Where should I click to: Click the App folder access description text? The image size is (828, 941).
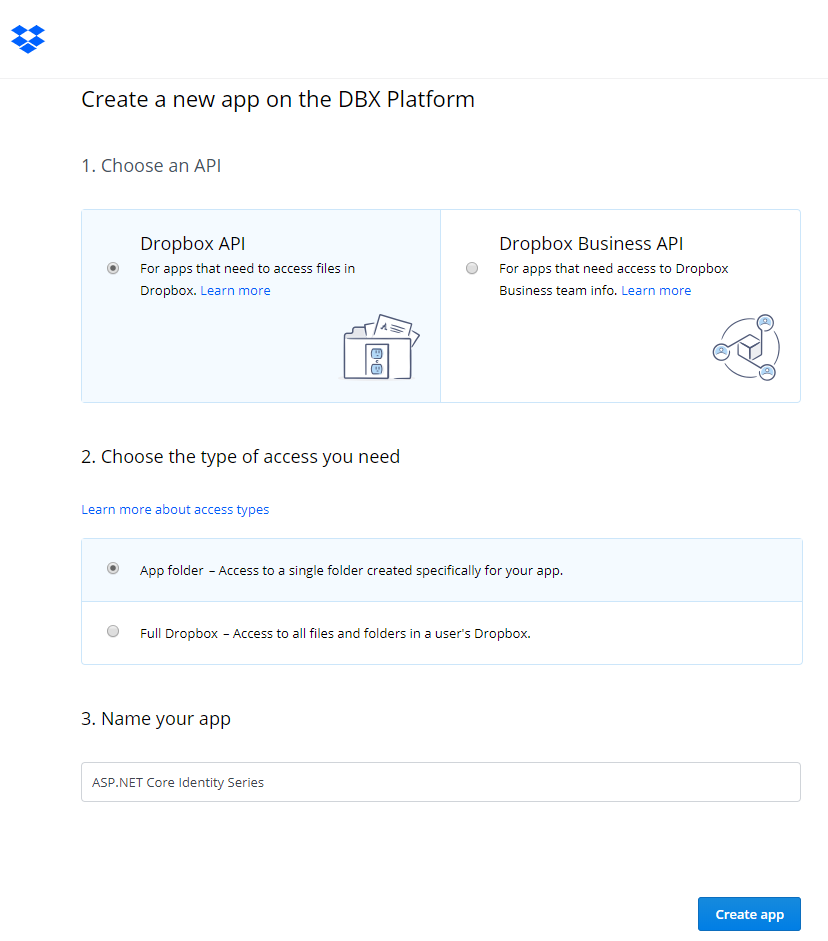click(x=351, y=571)
